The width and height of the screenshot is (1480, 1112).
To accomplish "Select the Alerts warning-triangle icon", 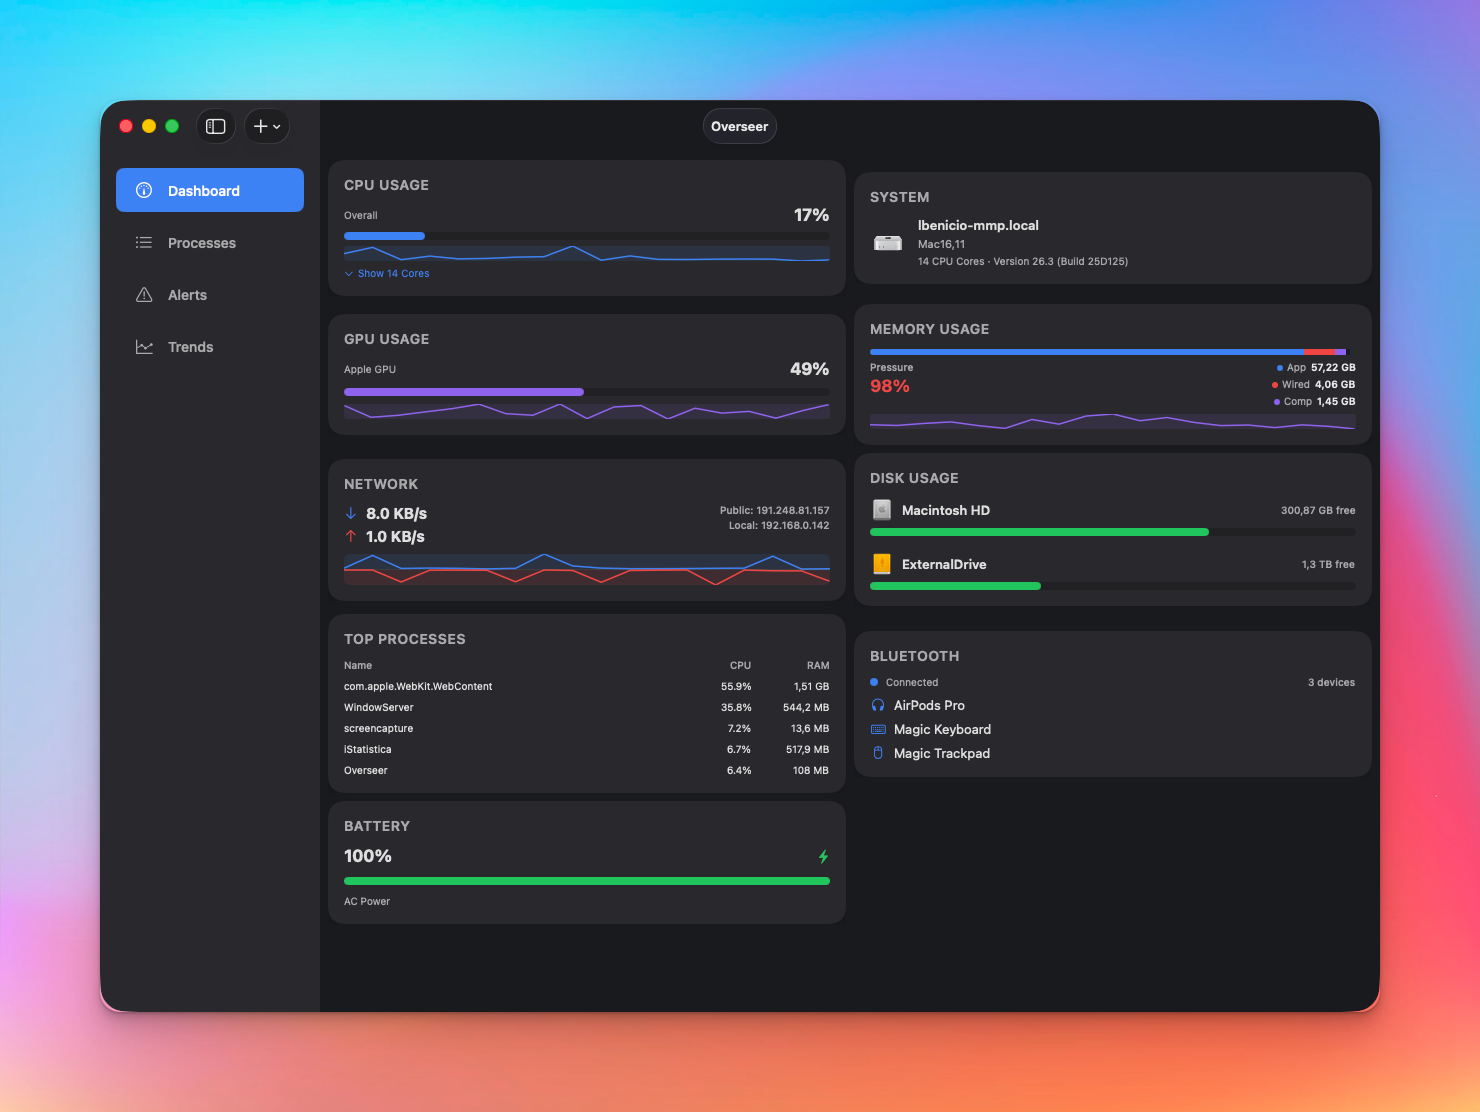I will point(143,294).
